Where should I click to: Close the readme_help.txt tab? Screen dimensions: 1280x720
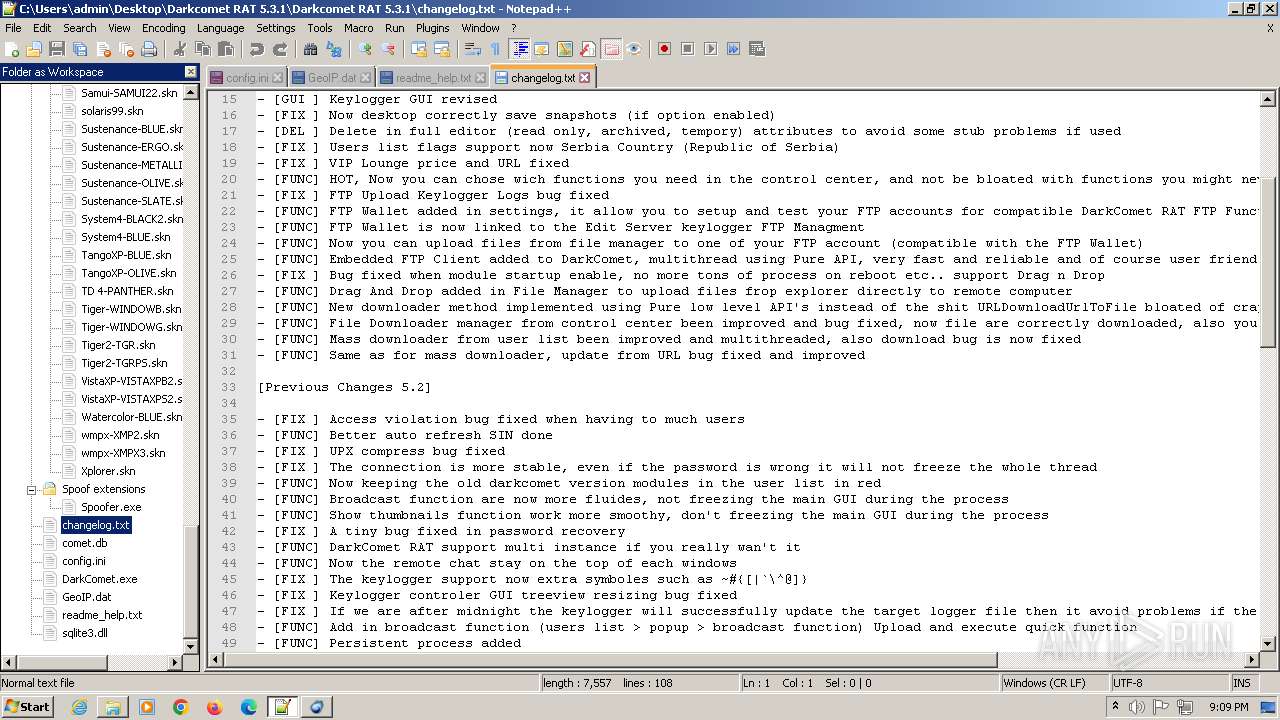(481, 77)
